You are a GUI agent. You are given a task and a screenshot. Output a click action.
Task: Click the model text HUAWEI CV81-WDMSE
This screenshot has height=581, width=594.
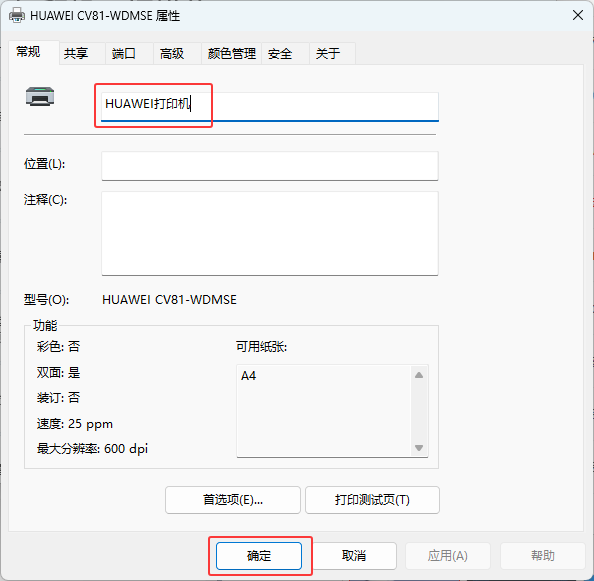[169, 300]
